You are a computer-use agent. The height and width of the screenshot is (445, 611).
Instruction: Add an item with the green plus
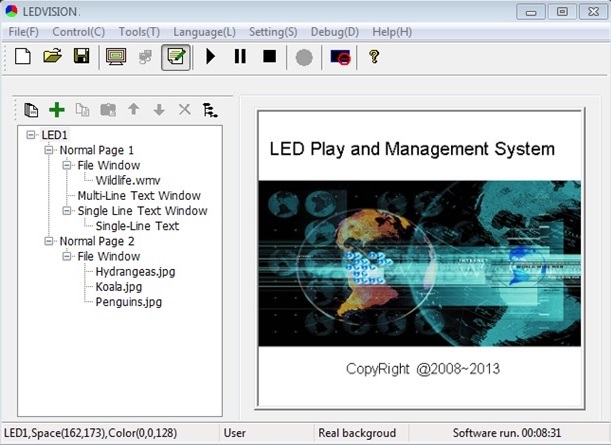57,110
